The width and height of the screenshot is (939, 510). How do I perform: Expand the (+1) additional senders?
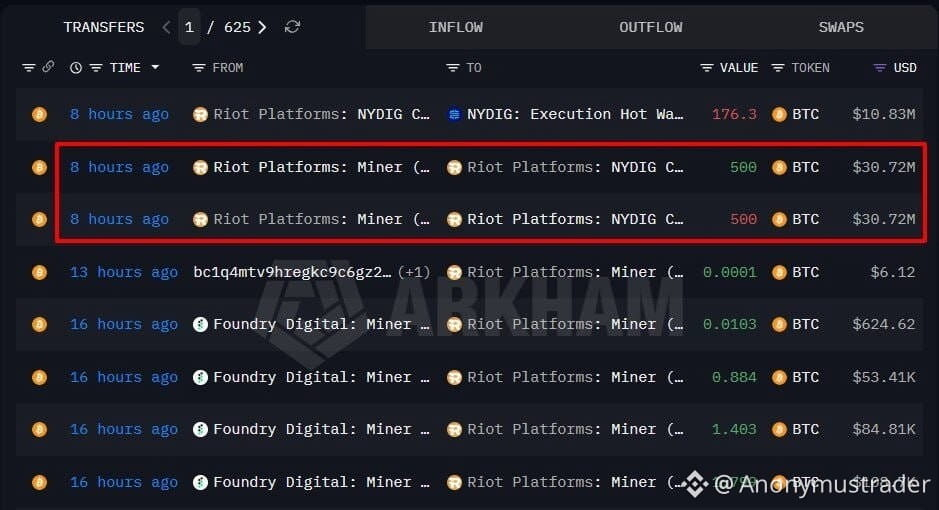(x=414, y=272)
